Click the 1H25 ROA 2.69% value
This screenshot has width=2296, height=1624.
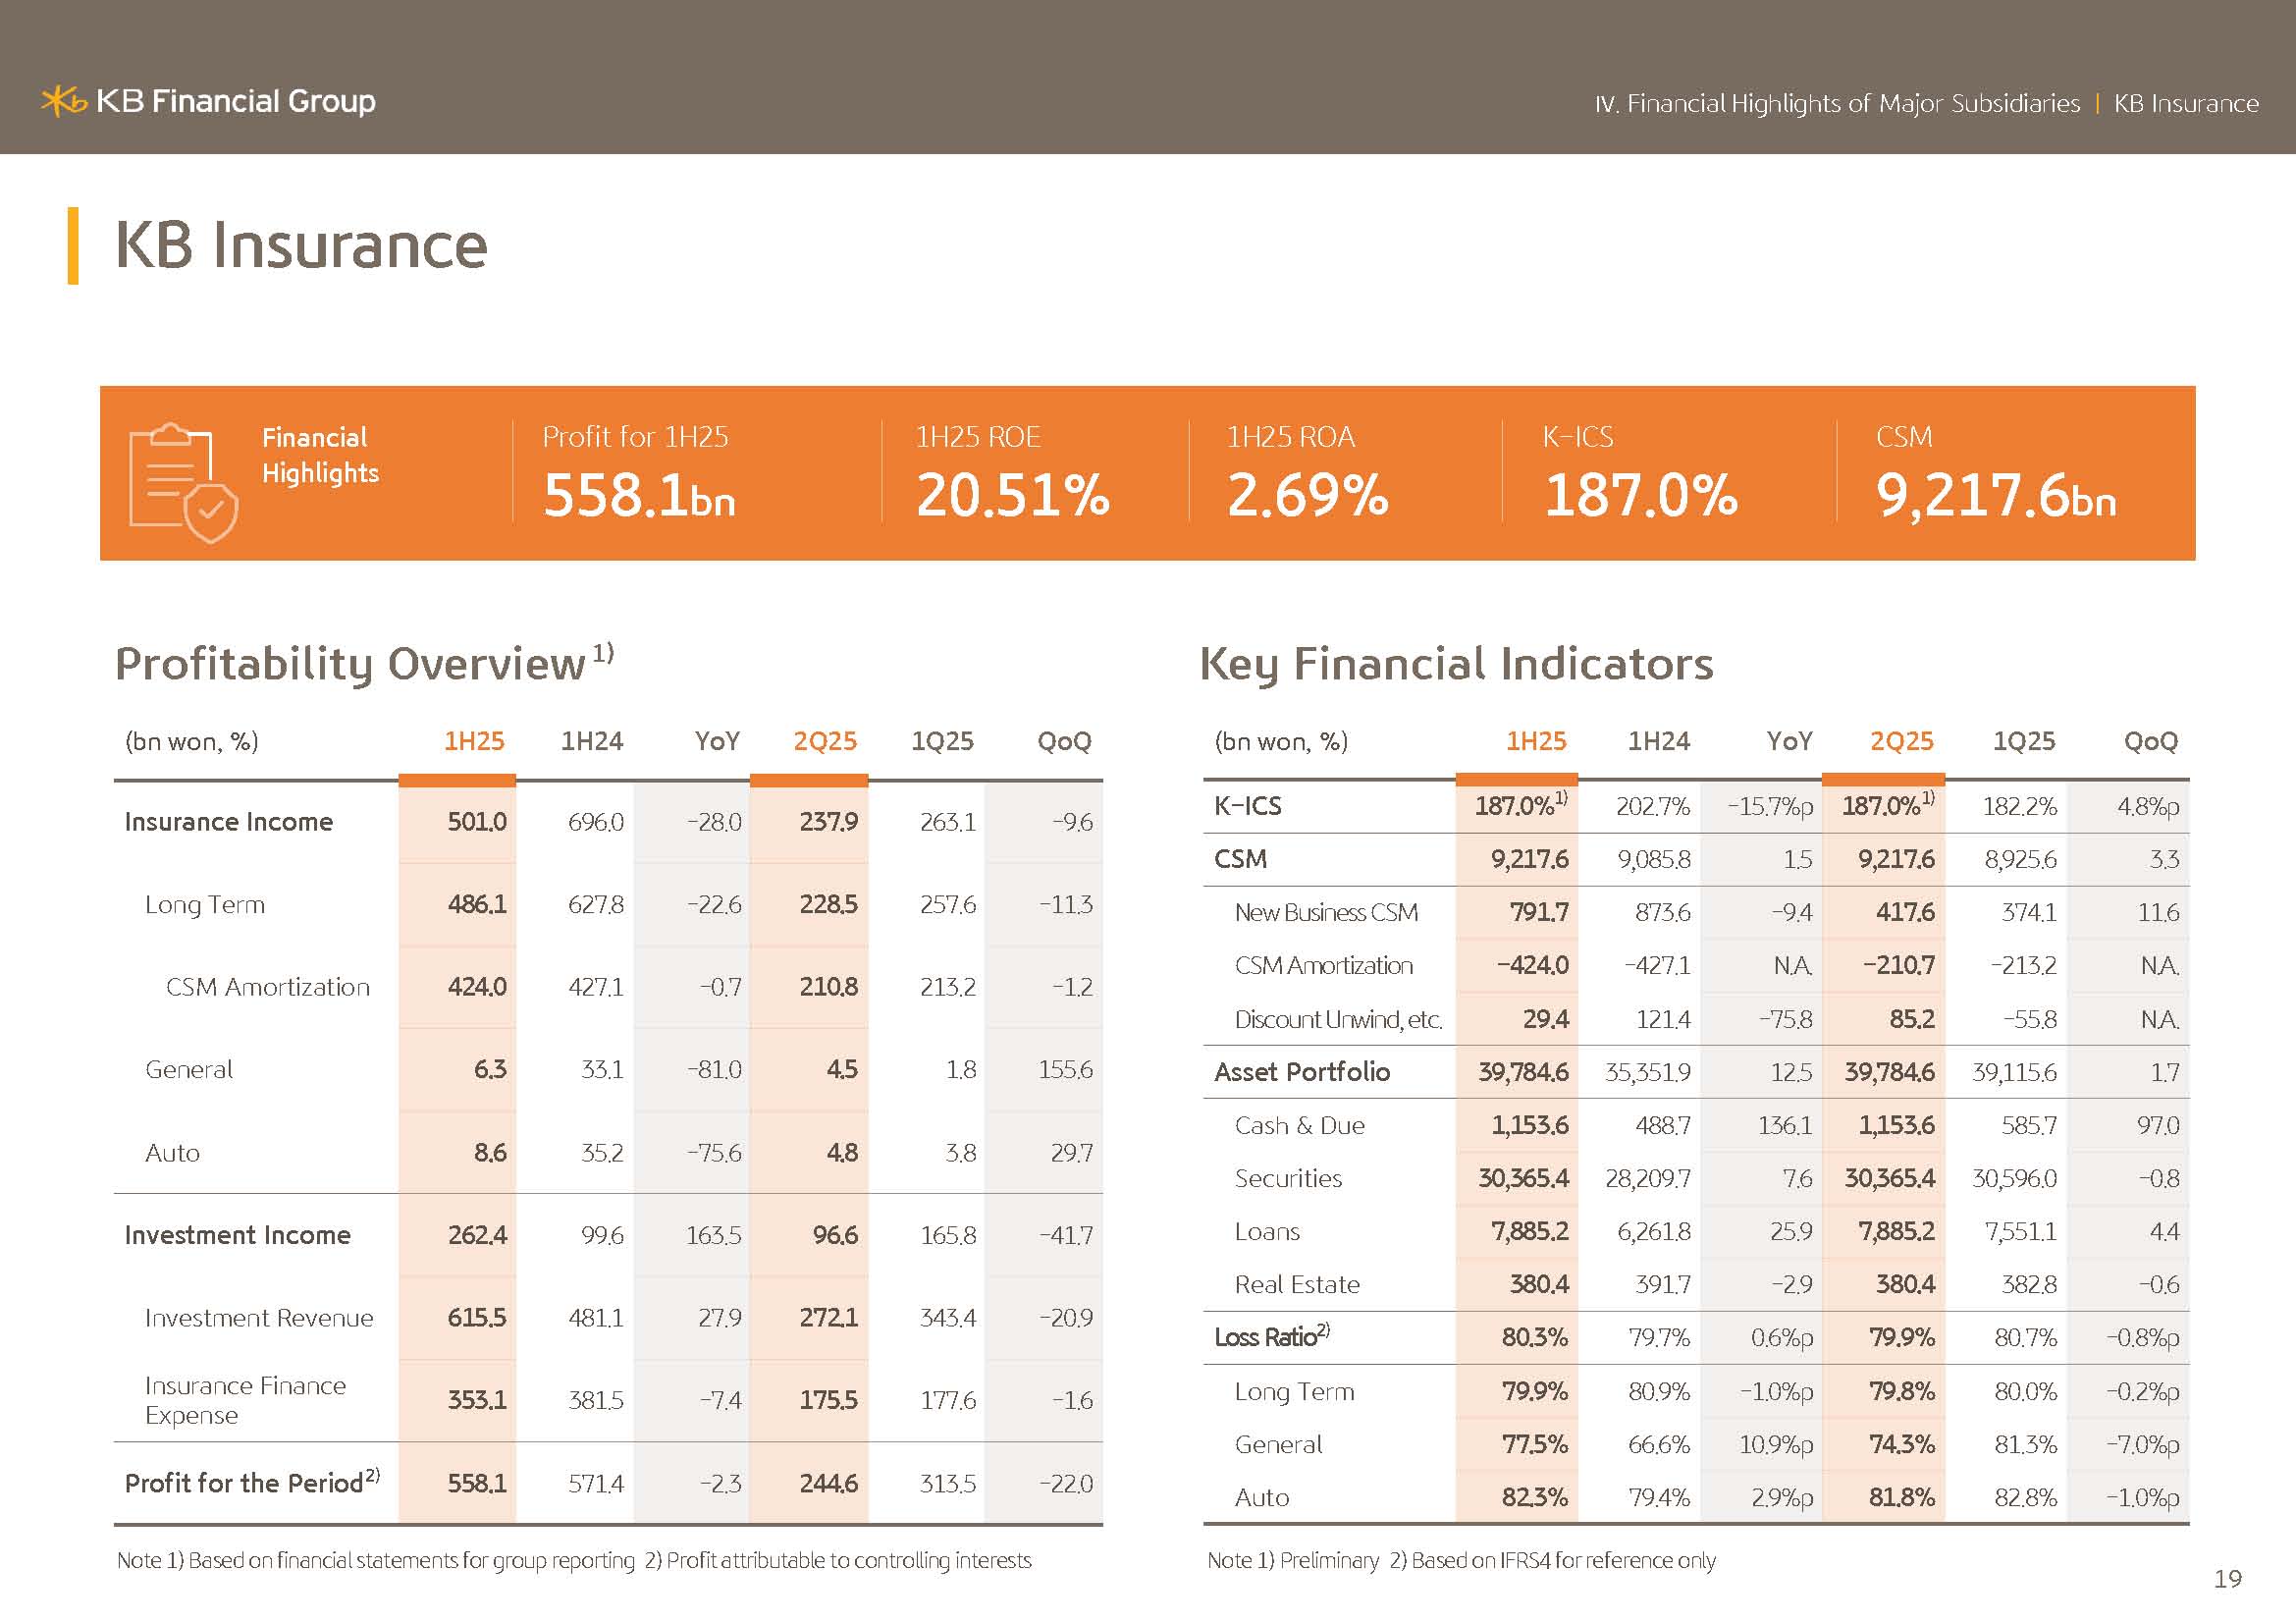[x=1307, y=496]
